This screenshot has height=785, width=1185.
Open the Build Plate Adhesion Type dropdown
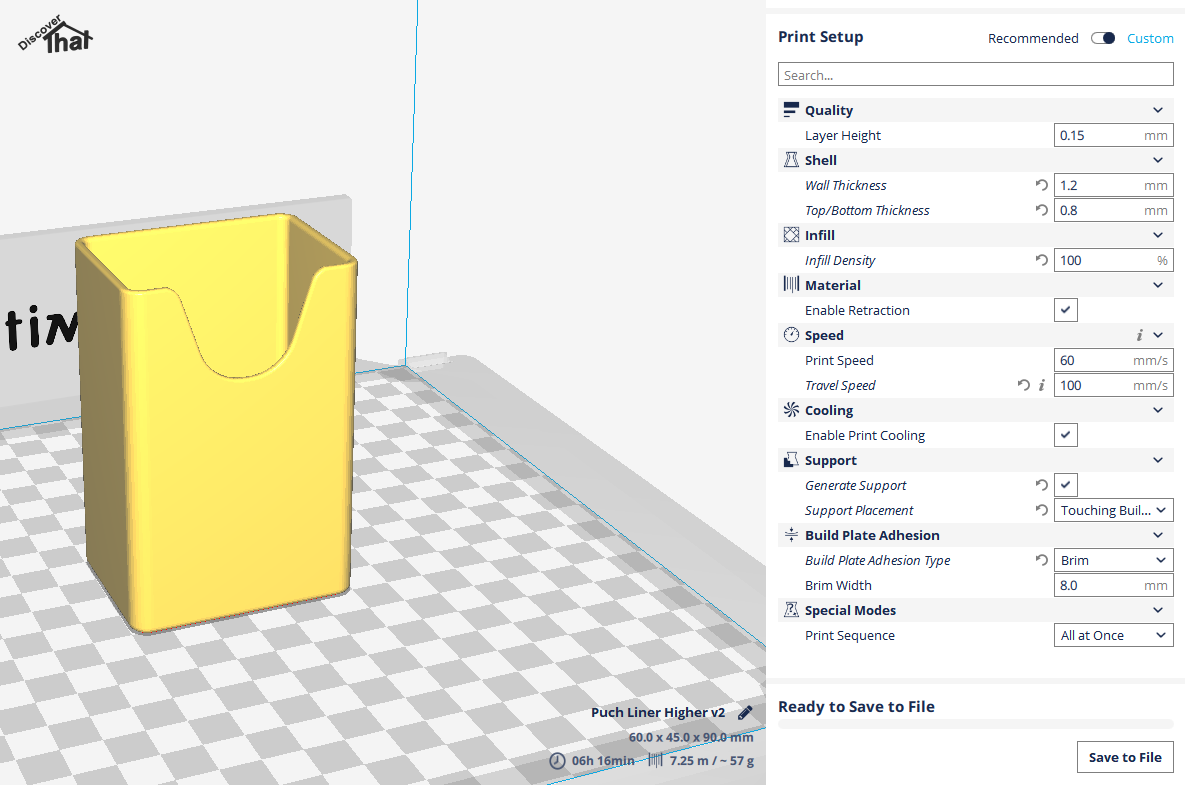tap(1113, 560)
